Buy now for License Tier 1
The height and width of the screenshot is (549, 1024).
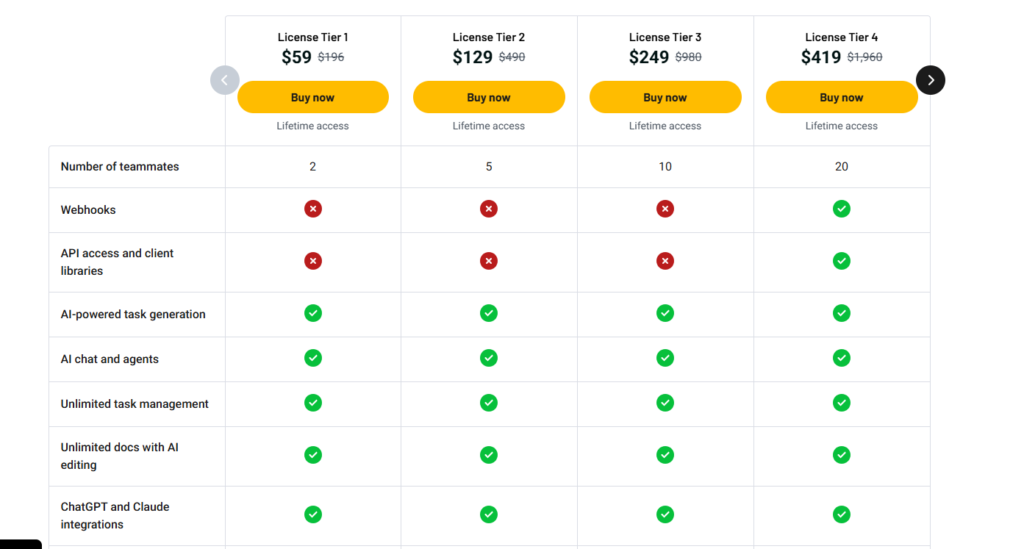coord(313,97)
